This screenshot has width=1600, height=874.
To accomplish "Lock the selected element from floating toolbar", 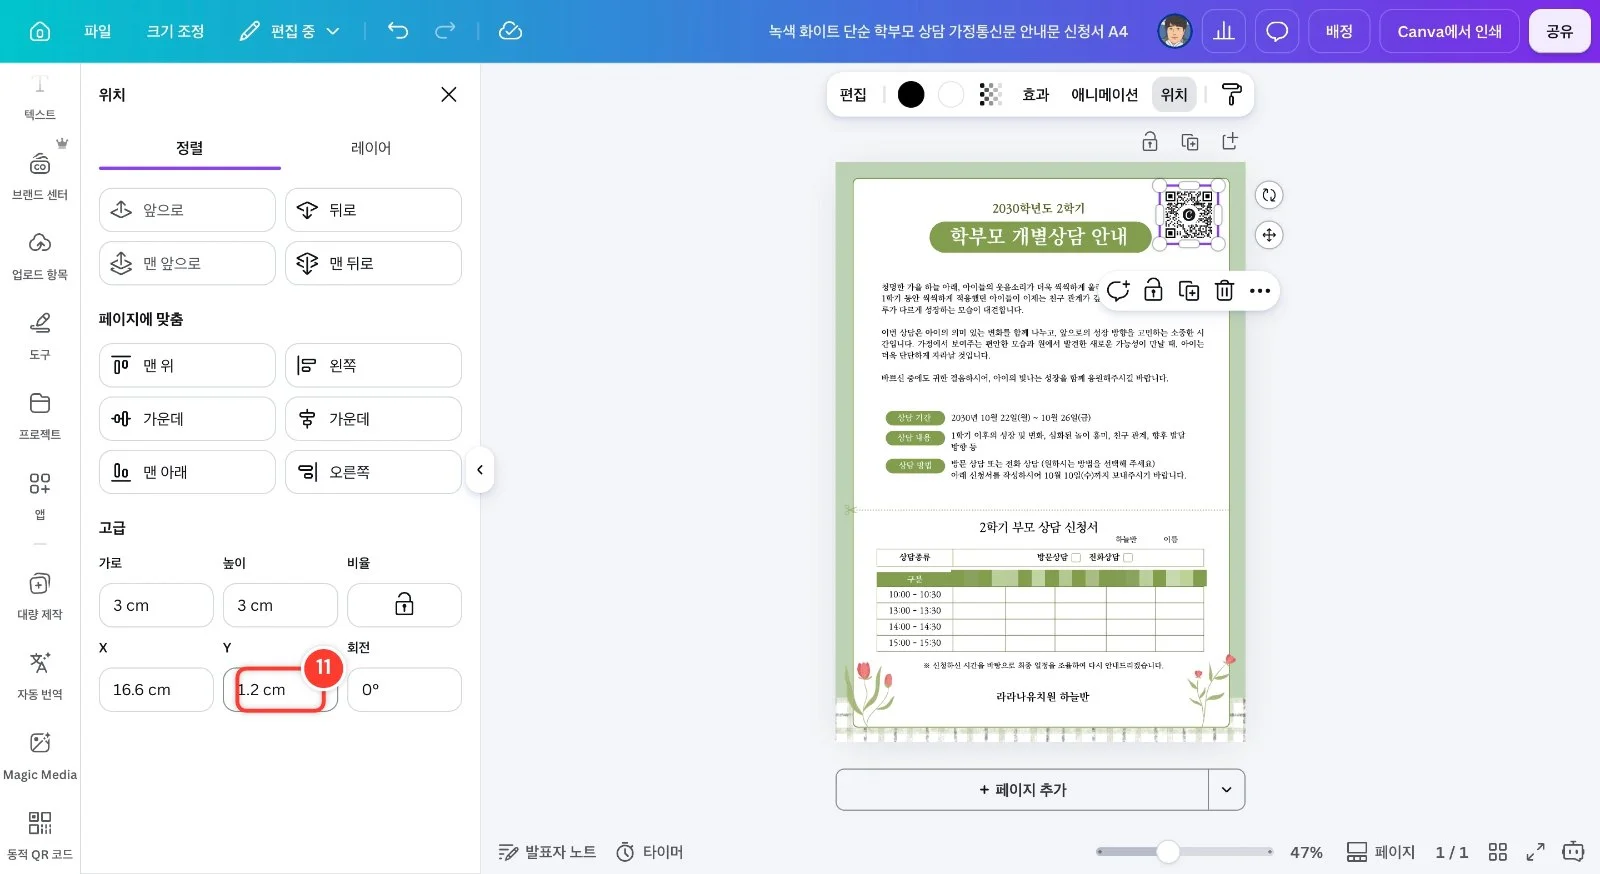I will 1153,290.
